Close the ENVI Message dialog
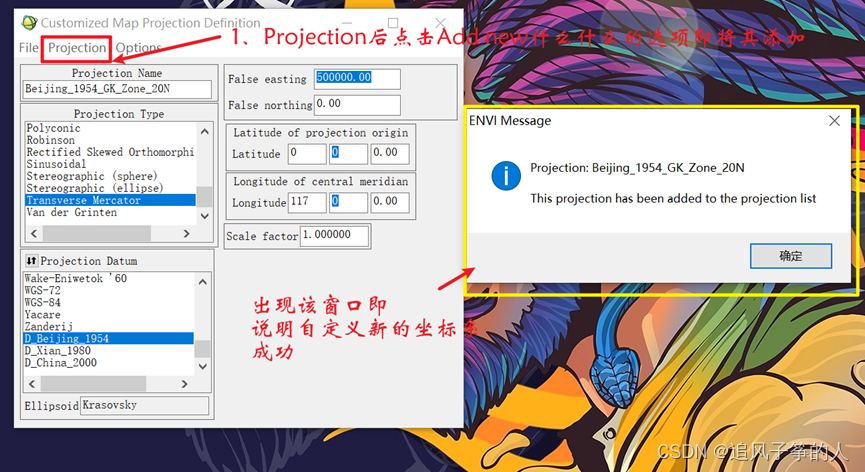 pyautogui.click(x=834, y=121)
